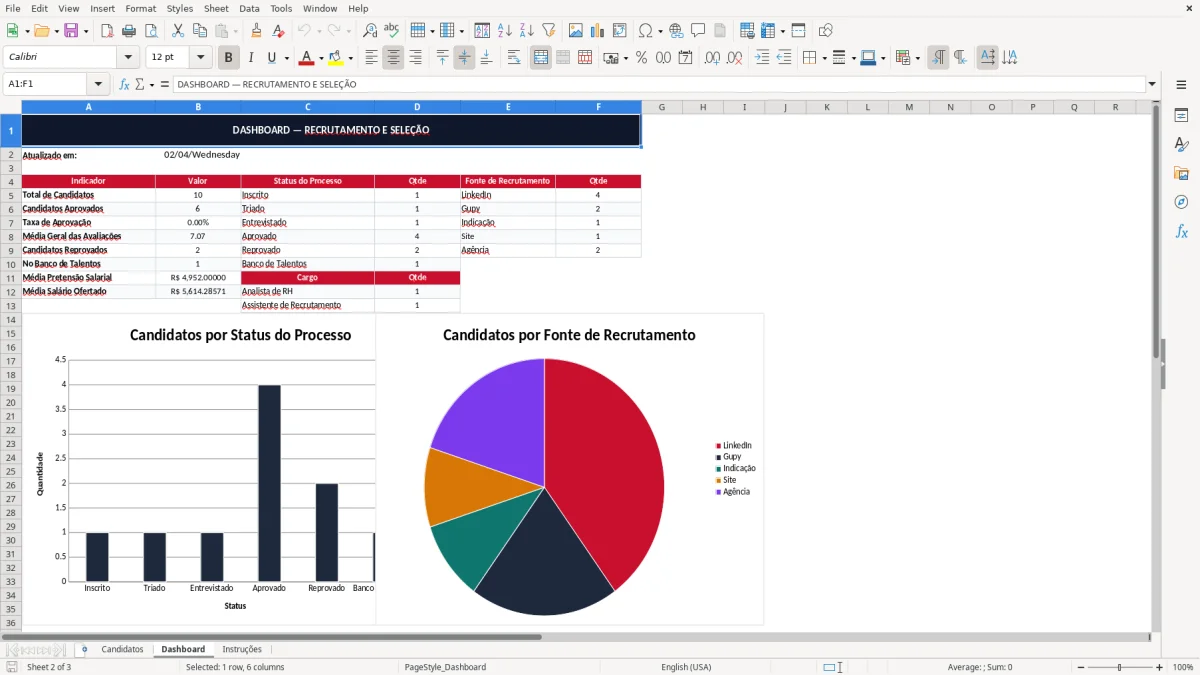Image resolution: width=1200 pixels, height=675 pixels.
Task: Toggle Bold formatting
Action: tap(228, 58)
